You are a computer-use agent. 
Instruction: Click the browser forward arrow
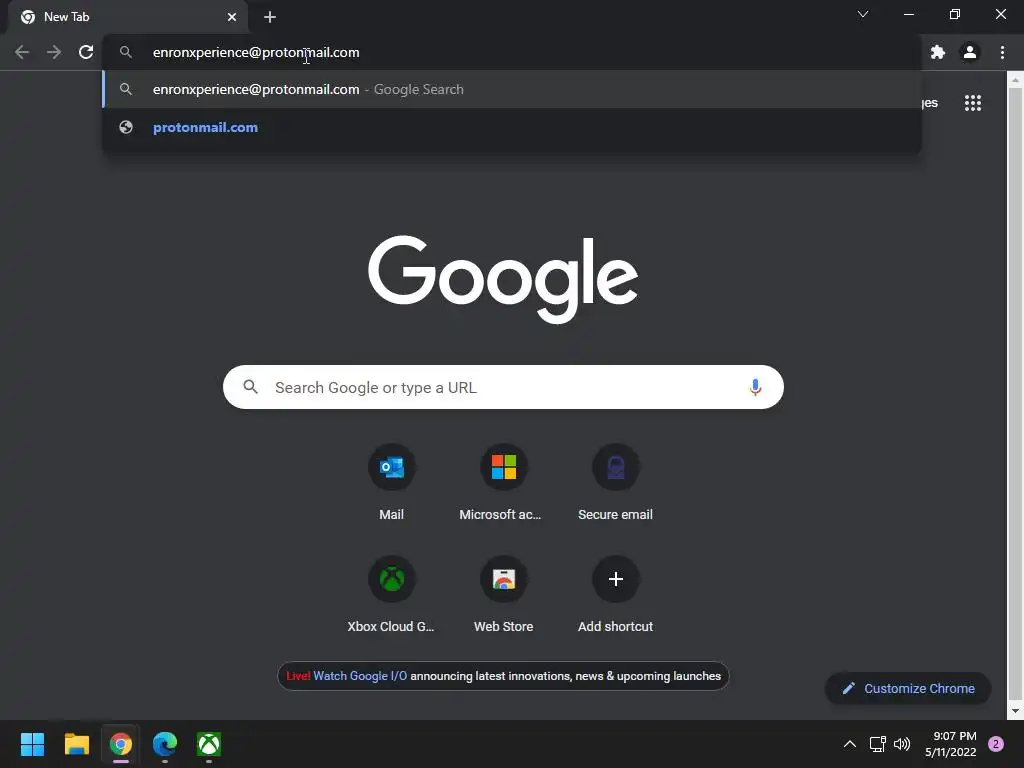pyautogui.click(x=54, y=52)
